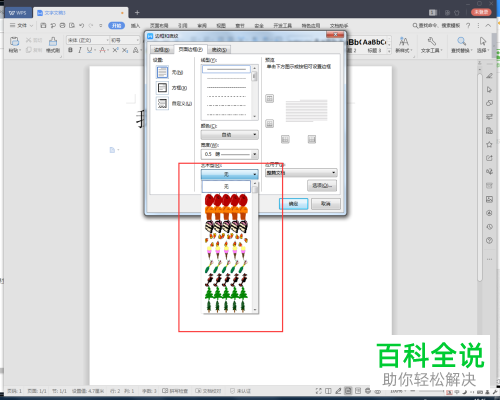The image size is (500, 400).
Task: Collapse the ribbon with the up chevron
Action: click(488, 25)
